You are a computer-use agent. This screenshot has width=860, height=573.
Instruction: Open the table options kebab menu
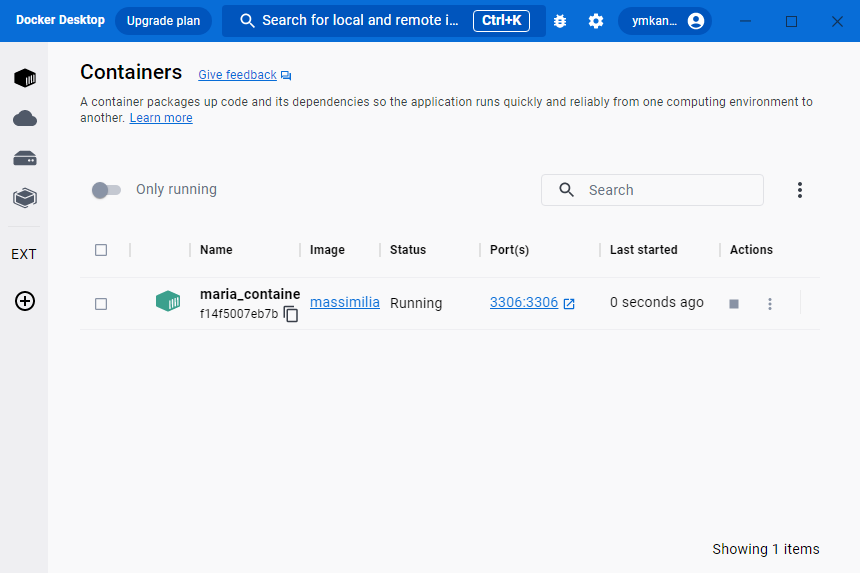tap(800, 190)
